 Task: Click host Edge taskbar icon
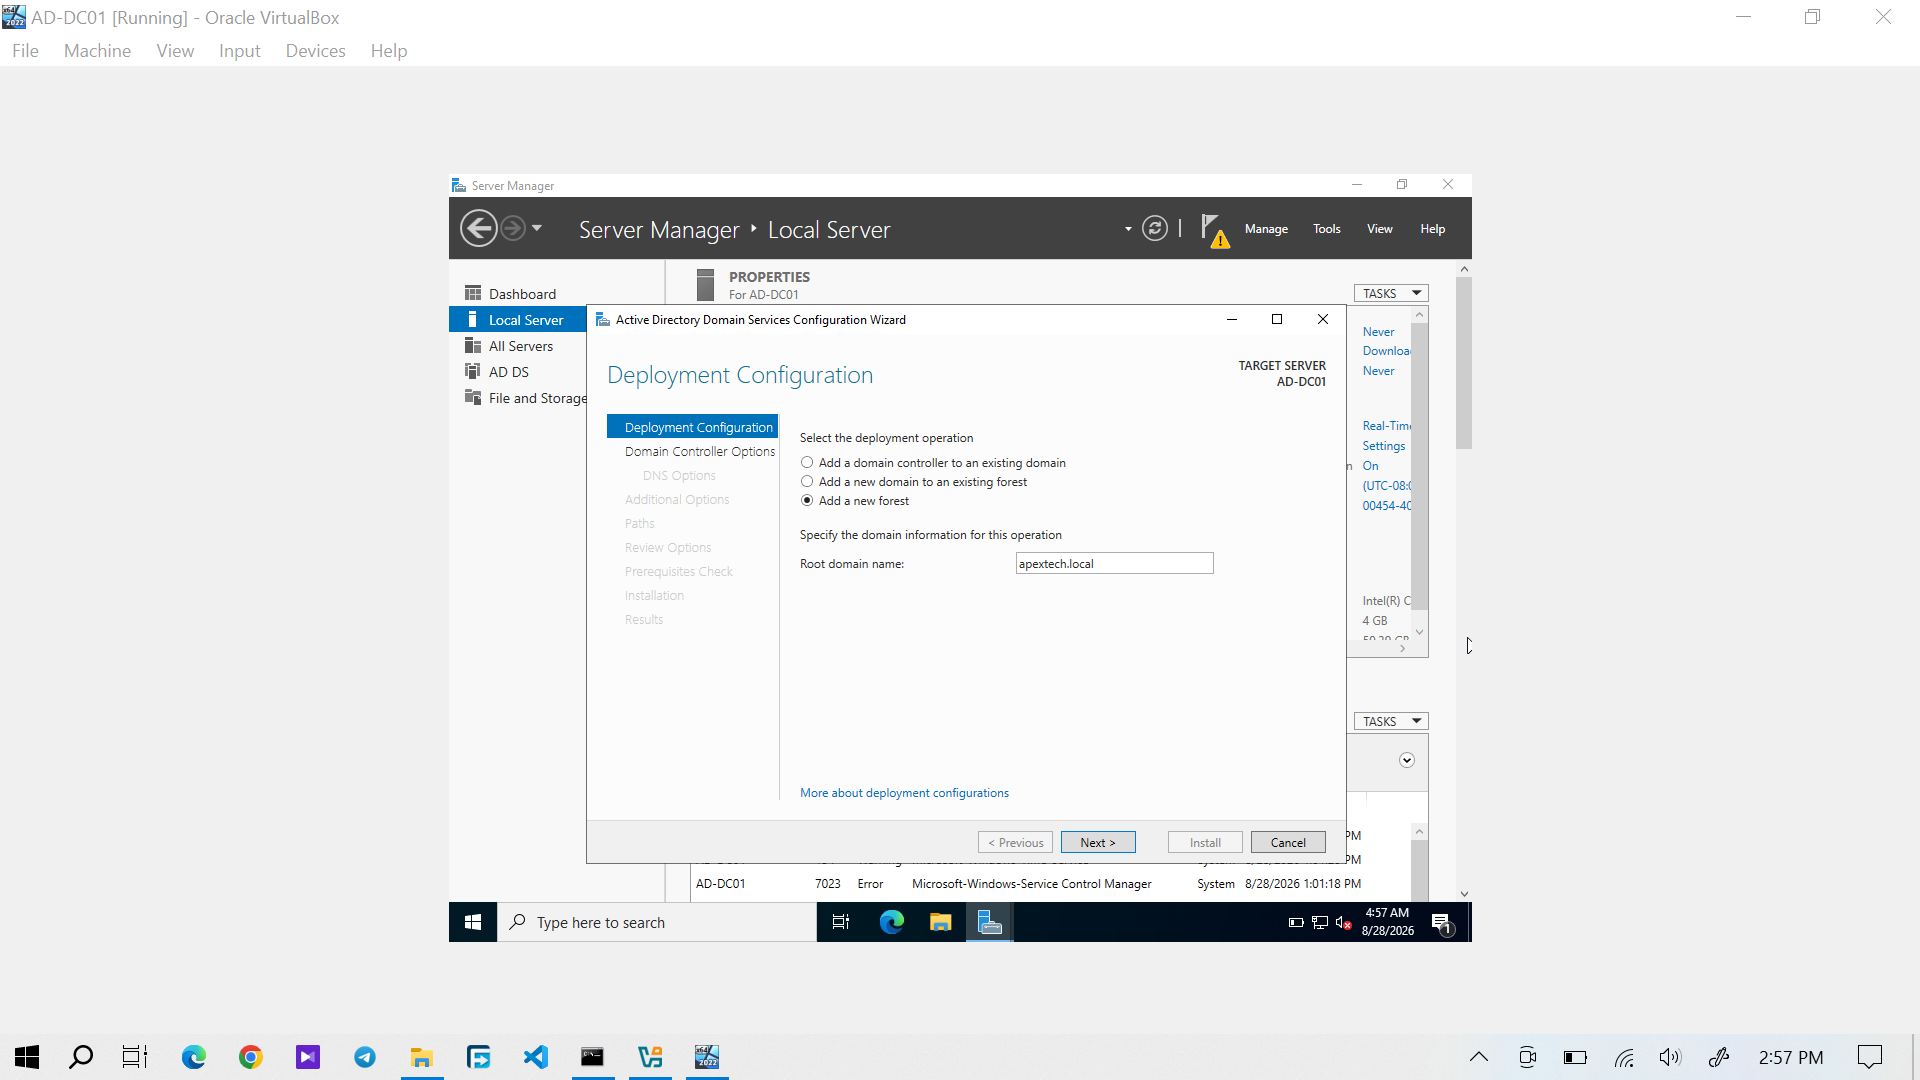tap(194, 1057)
